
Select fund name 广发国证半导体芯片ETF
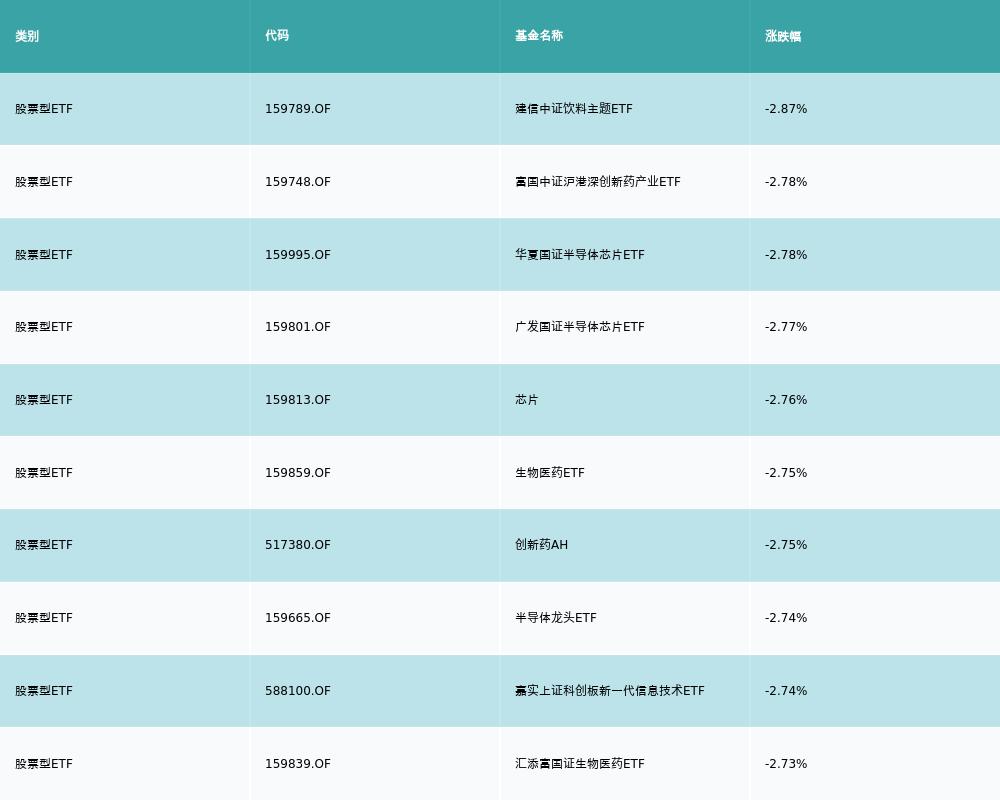(x=580, y=327)
